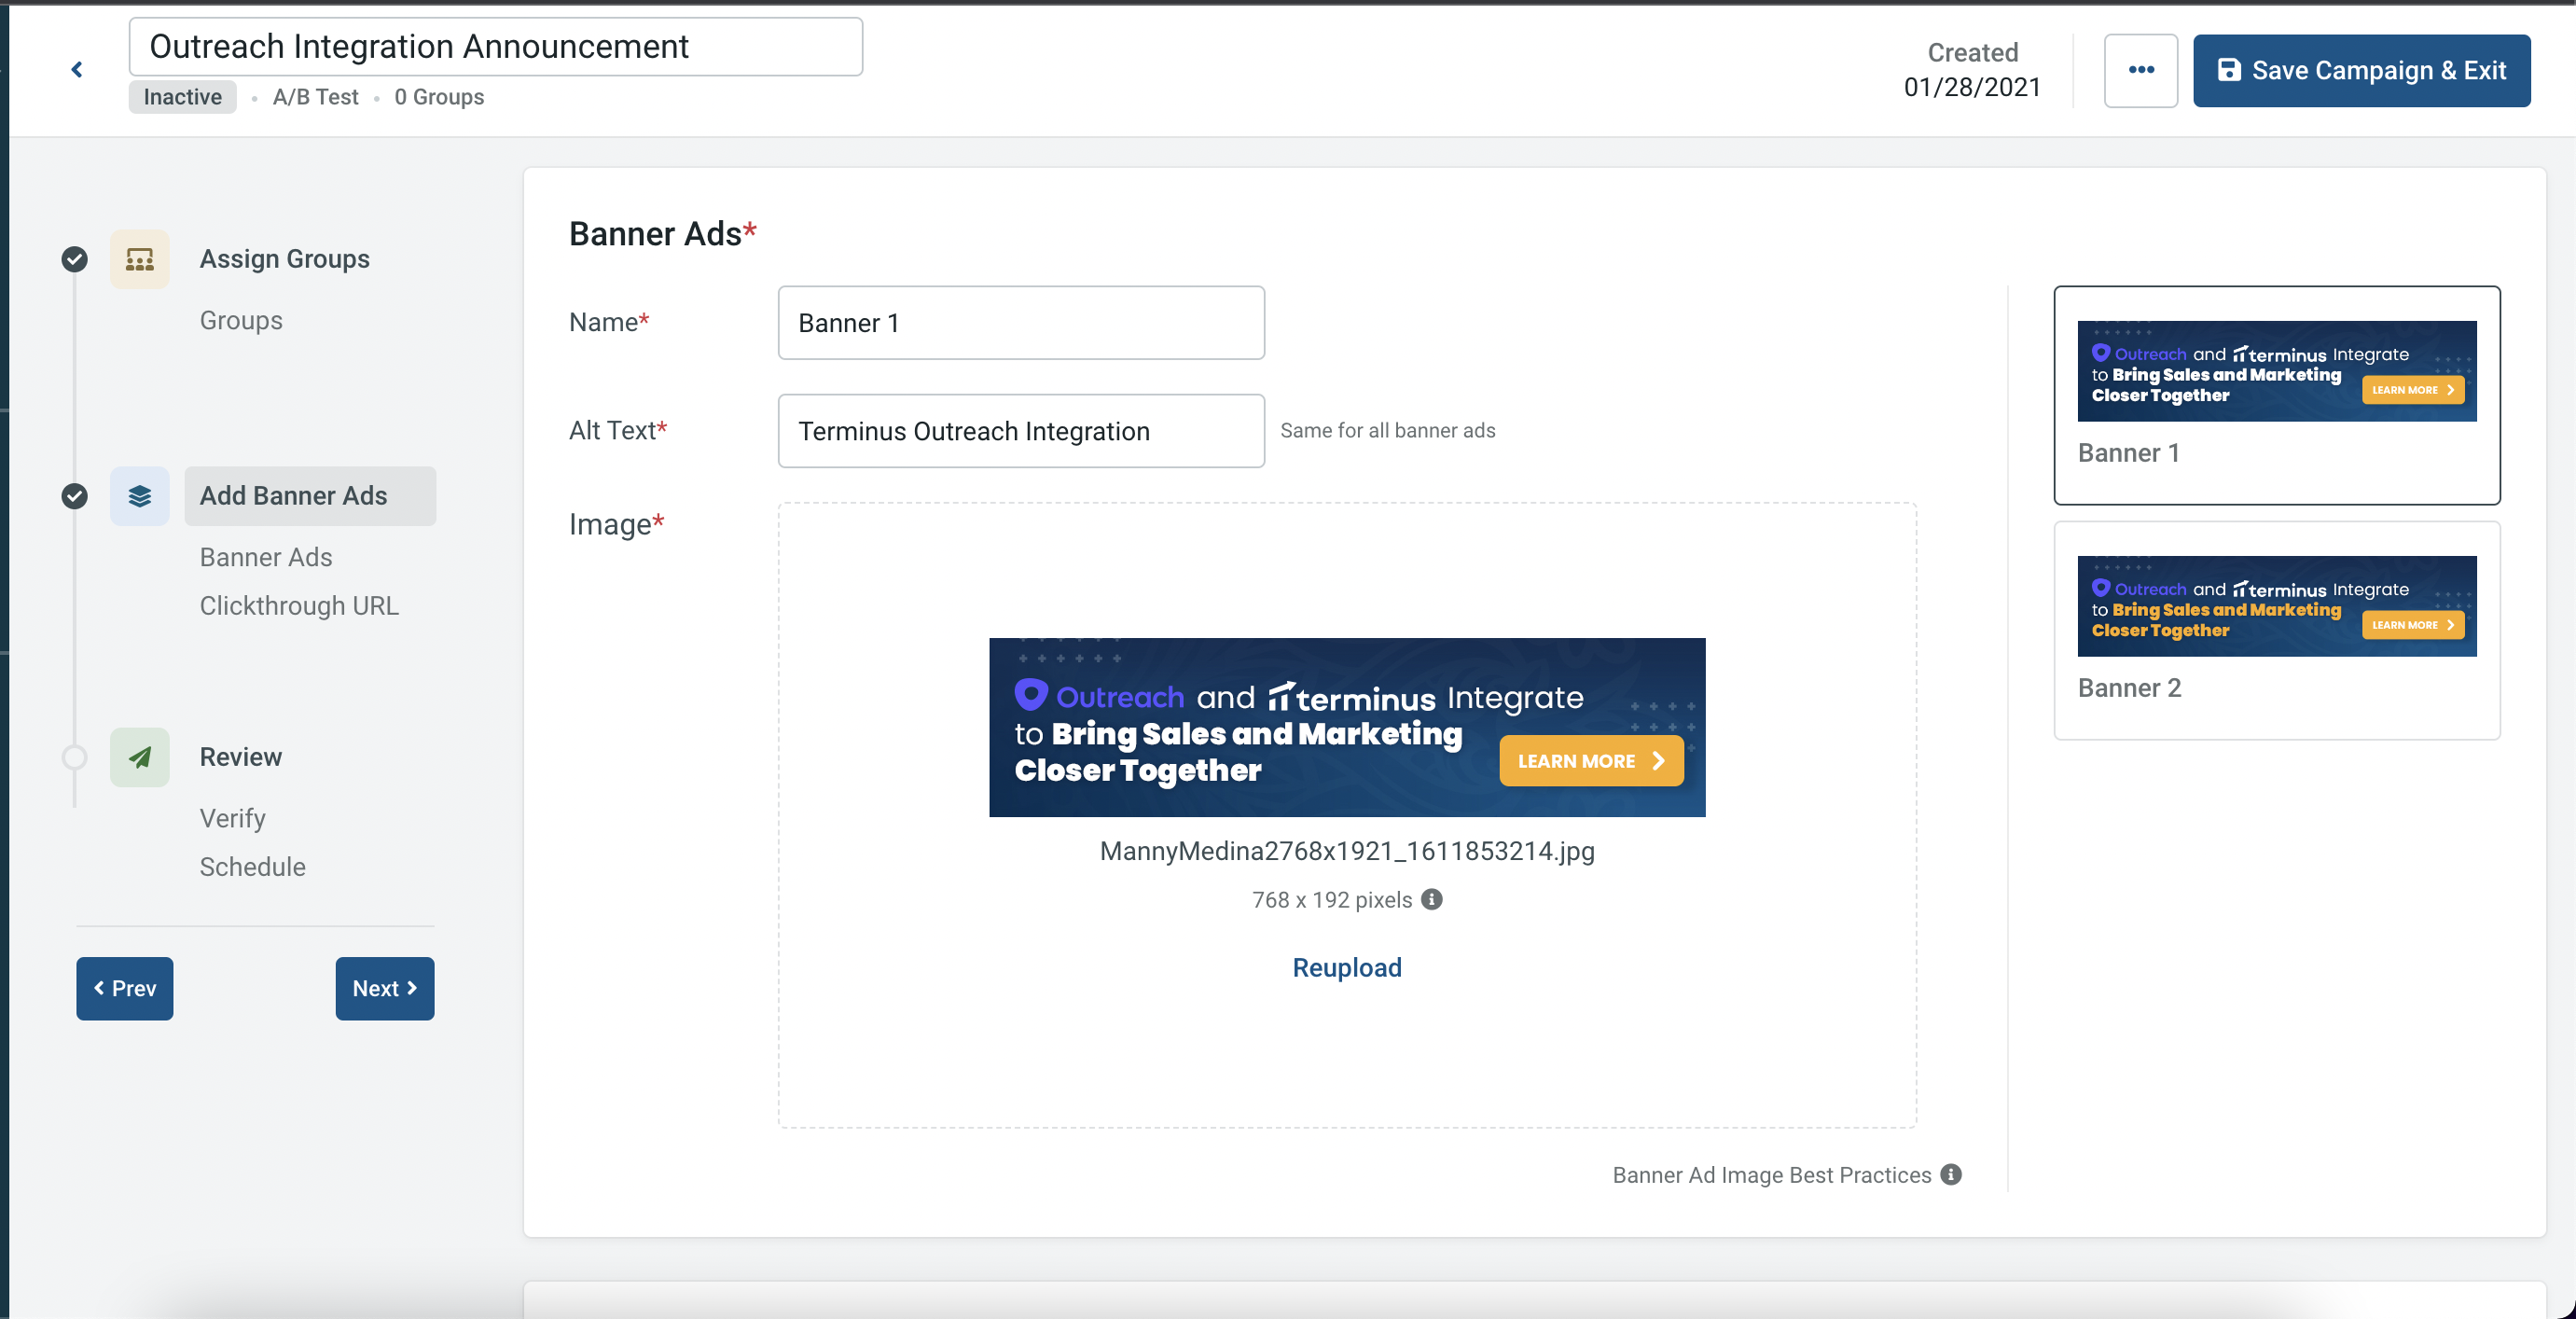Open the Assign Groups step
Viewport: 2576px width, 1319px height.
point(285,259)
